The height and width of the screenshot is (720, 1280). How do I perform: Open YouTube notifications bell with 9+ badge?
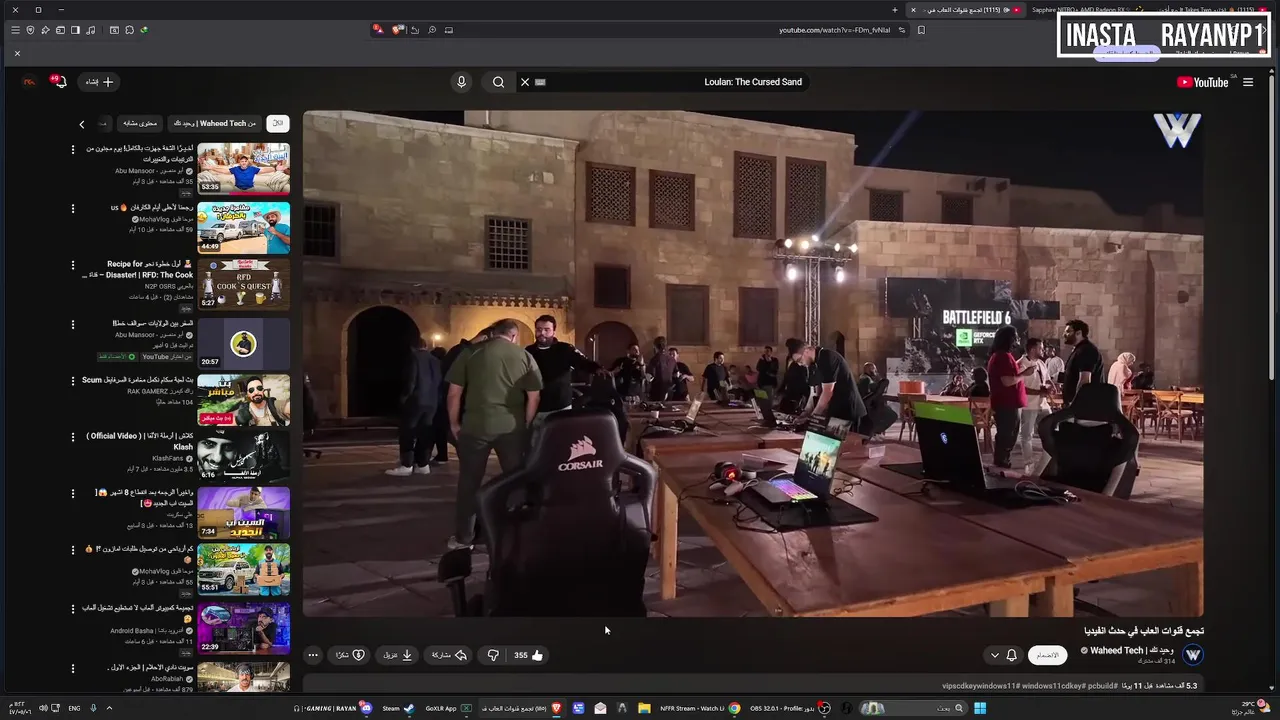(58, 81)
